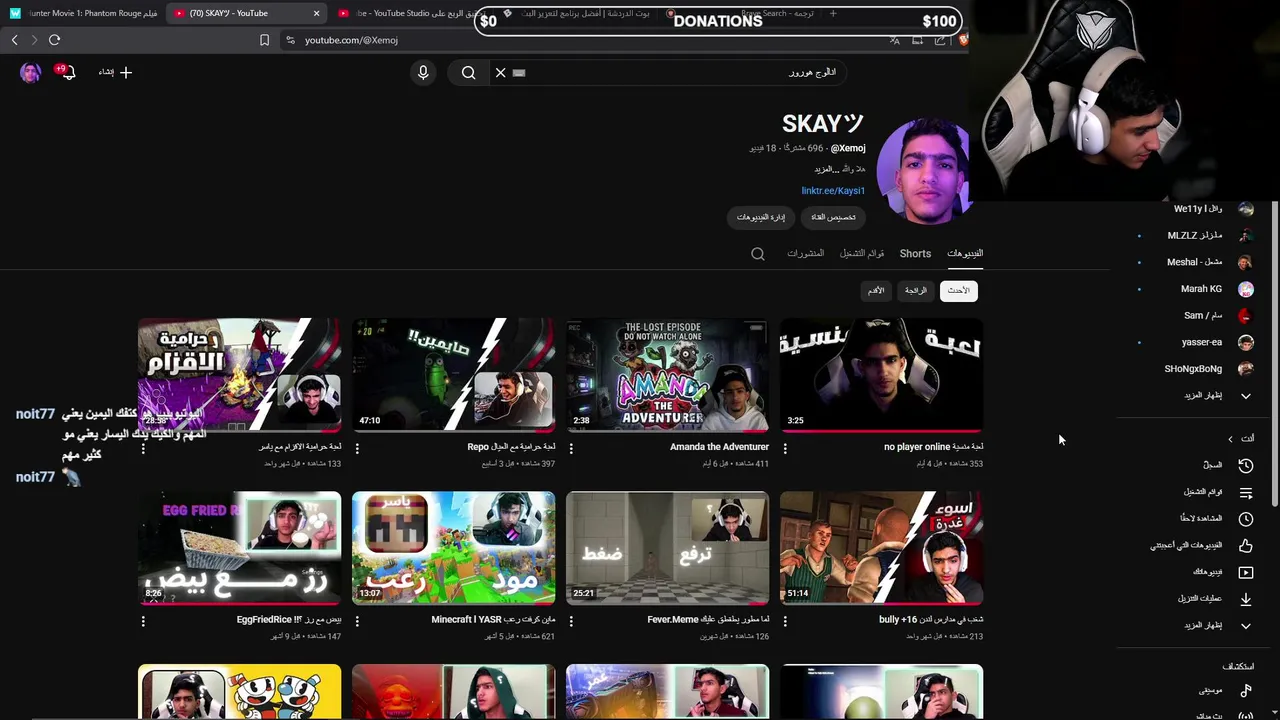Close the SKAY YouTube browser tab

pos(316,13)
